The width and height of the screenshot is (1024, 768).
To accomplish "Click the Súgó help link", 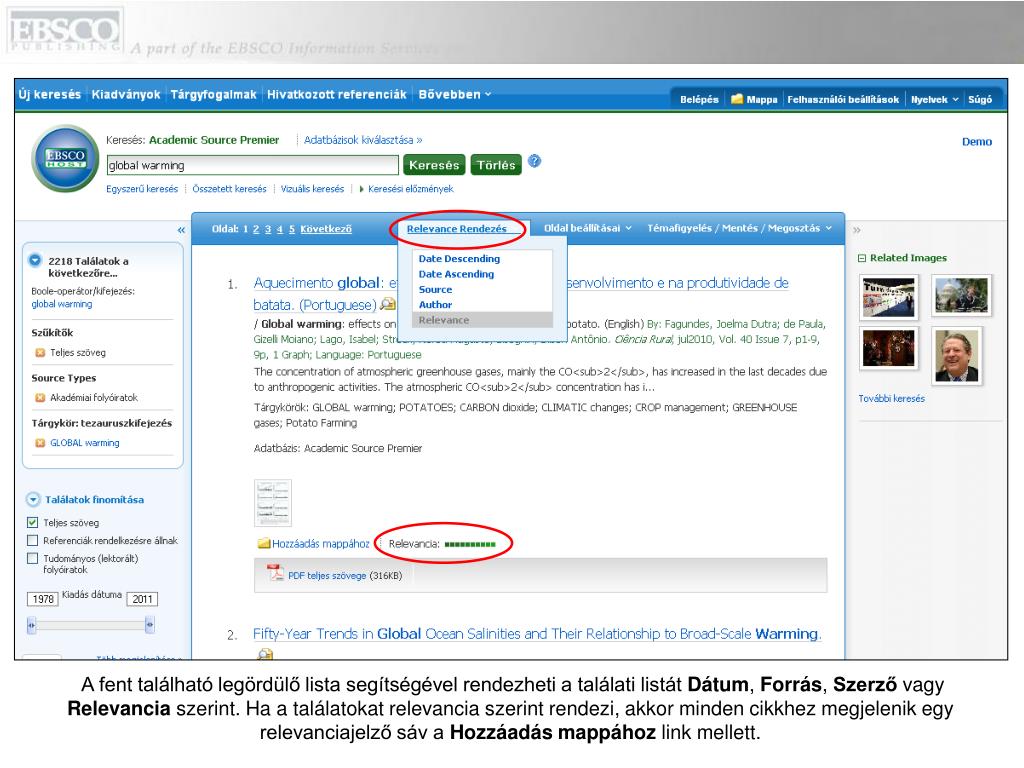I will click(980, 99).
